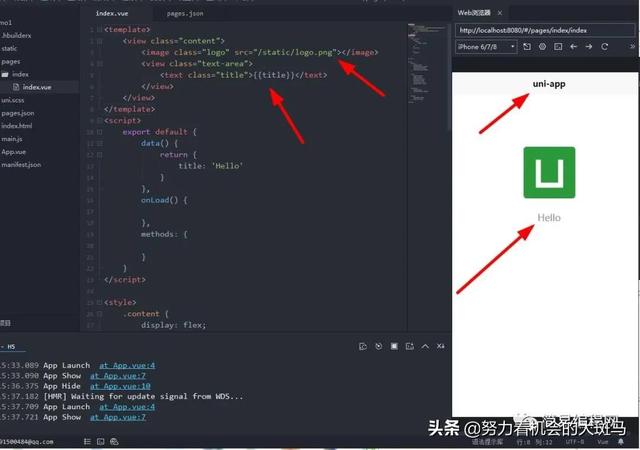Open first App.vue:4 link on App Launch line
The image size is (640, 450).
[x=127, y=365]
